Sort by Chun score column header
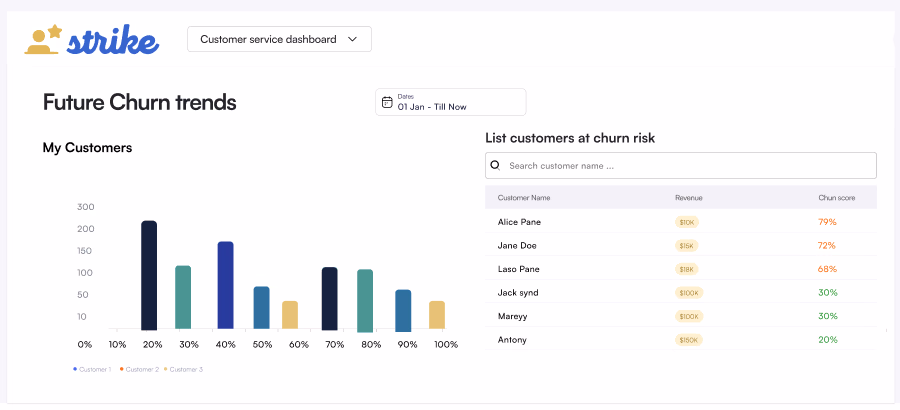The image size is (900, 410). 836,198
